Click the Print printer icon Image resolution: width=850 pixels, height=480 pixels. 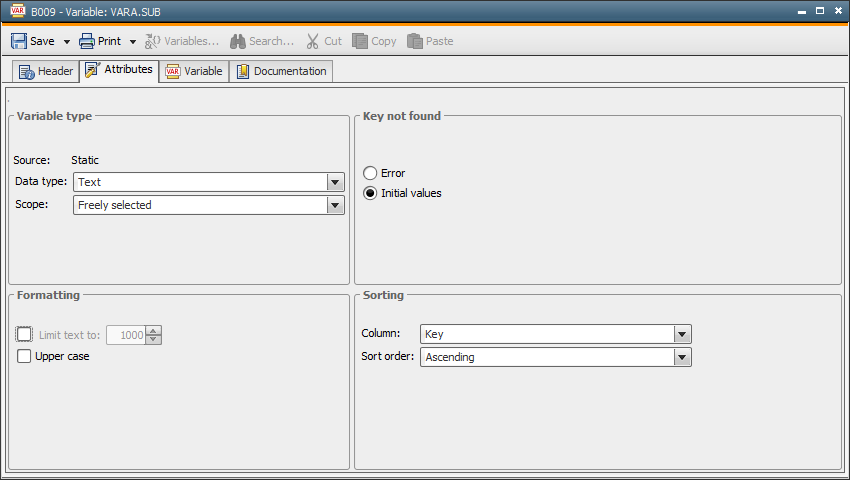87,41
